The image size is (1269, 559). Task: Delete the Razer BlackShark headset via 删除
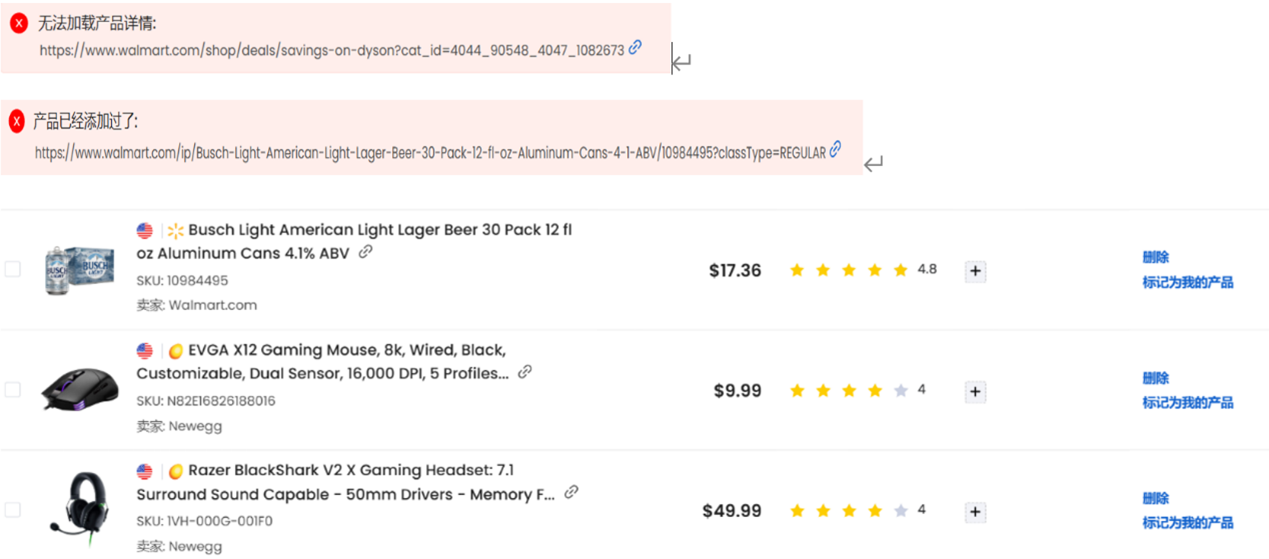pyautogui.click(x=1156, y=498)
